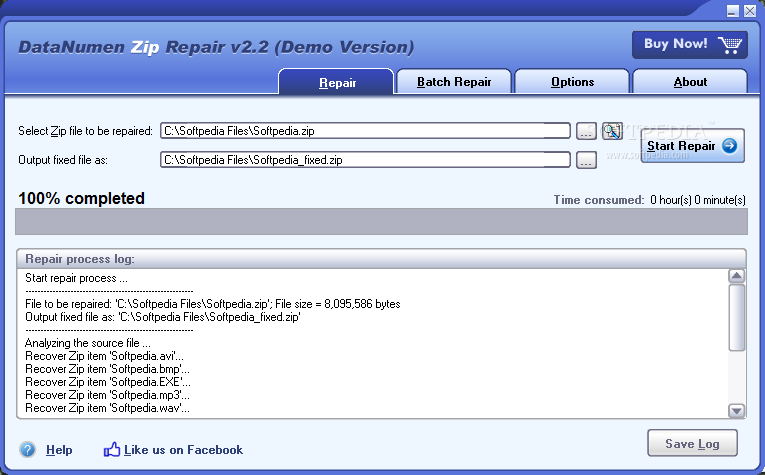Browse for the output fixed file location
Image resolution: width=765 pixels, height=475 pixels.
click(586, 160)
